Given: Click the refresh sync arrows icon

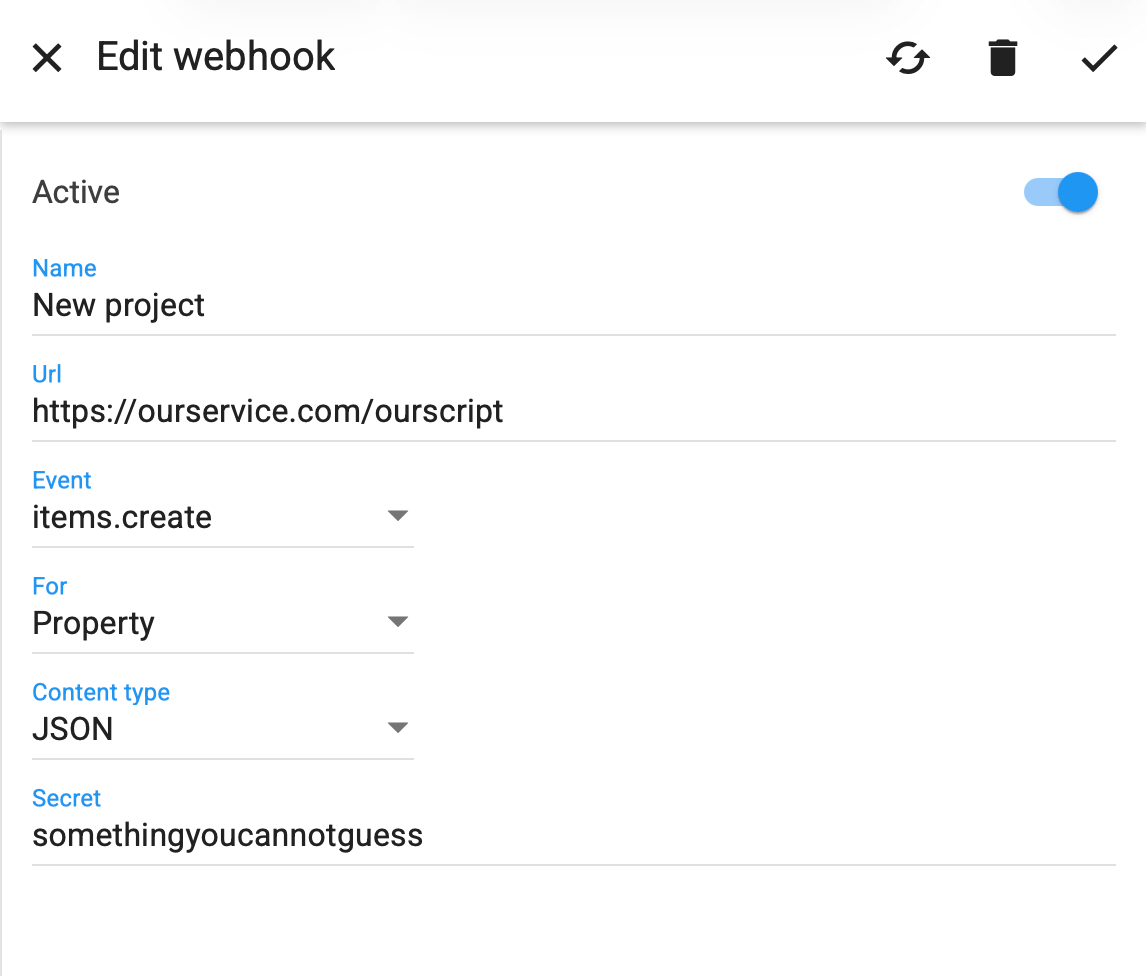Looking at the screenshot, I should click(908, 58).
